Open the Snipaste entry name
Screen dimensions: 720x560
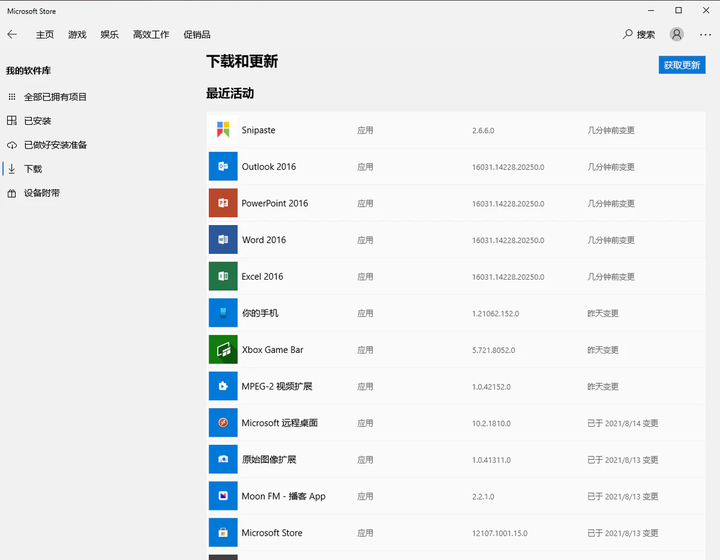tap(259, 130)
